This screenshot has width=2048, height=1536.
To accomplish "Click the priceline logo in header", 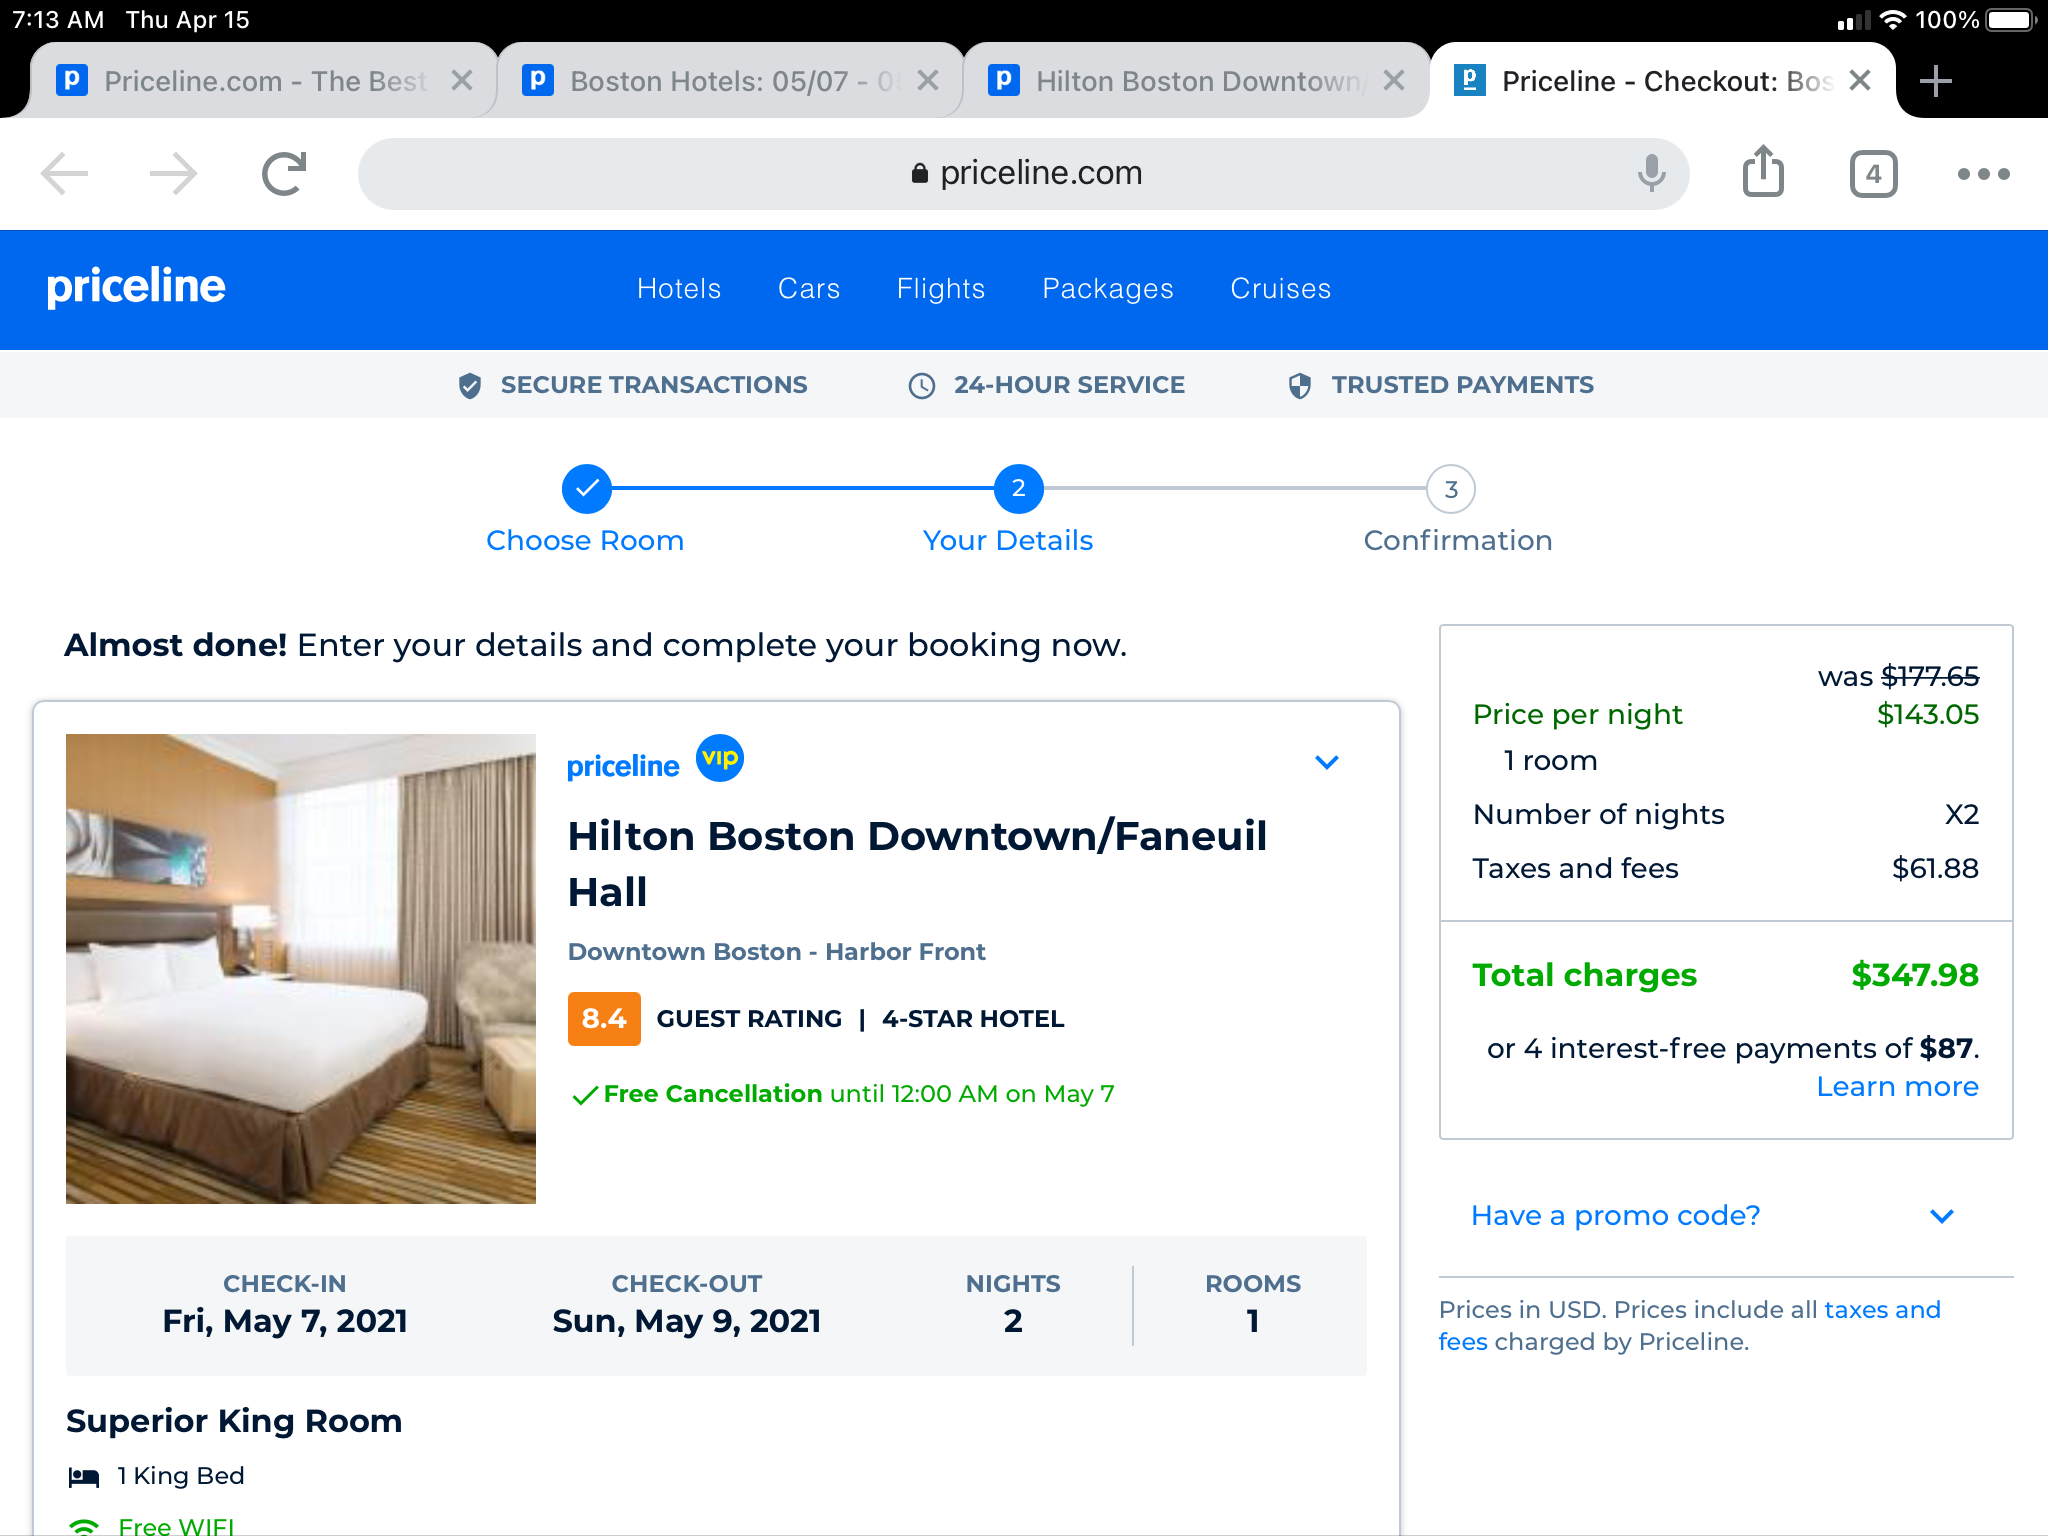I will [136, 287].
